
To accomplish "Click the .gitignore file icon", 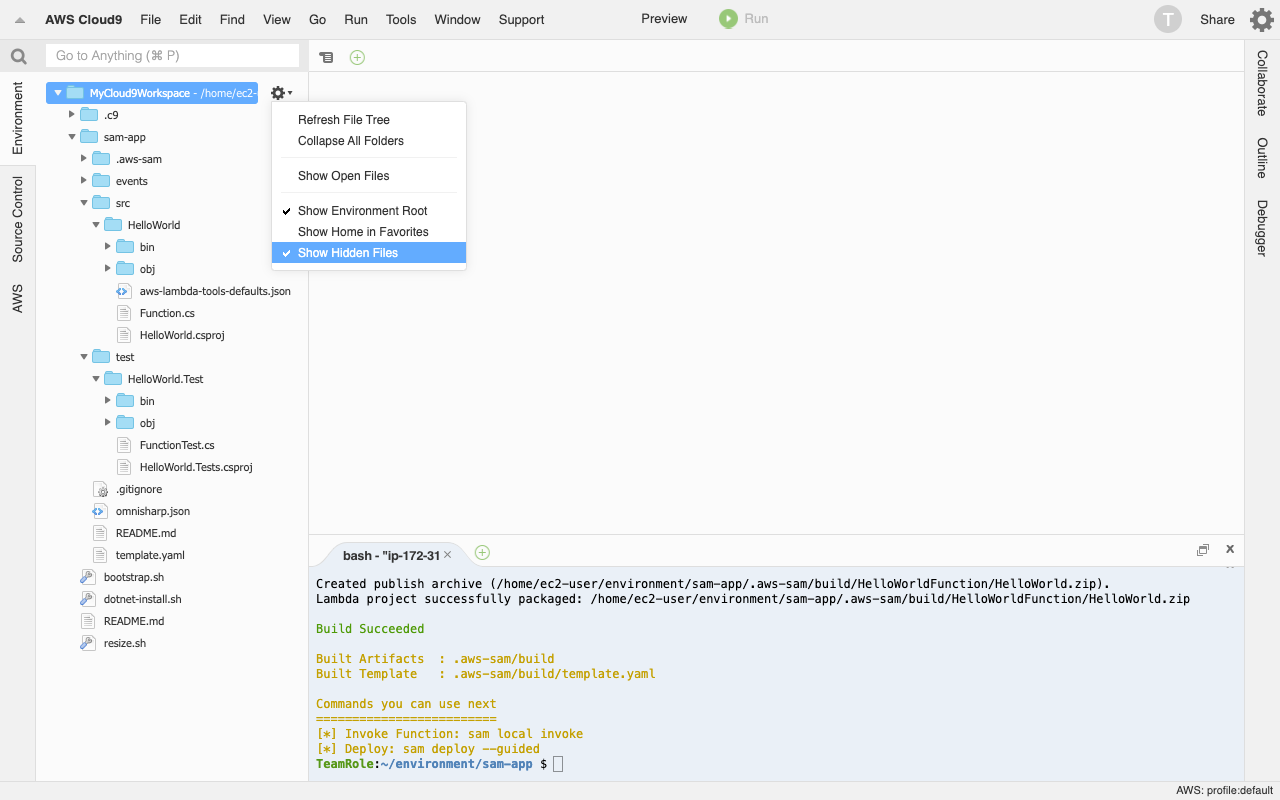I will coord(99,489).
